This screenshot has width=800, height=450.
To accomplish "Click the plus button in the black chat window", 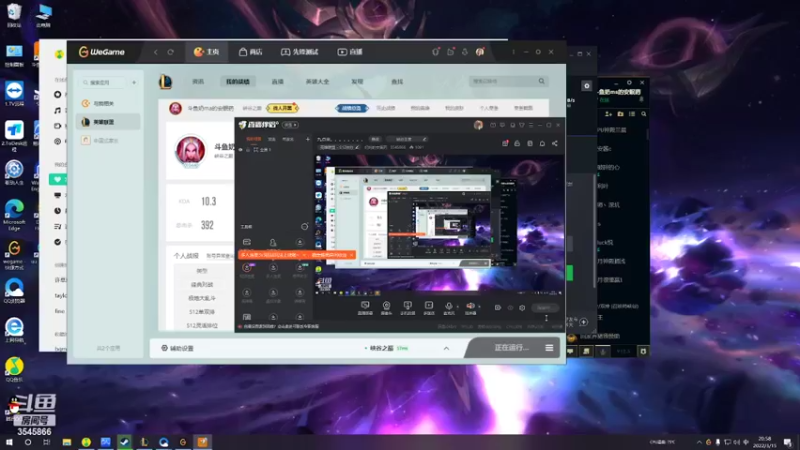I will tap(583, 322).
